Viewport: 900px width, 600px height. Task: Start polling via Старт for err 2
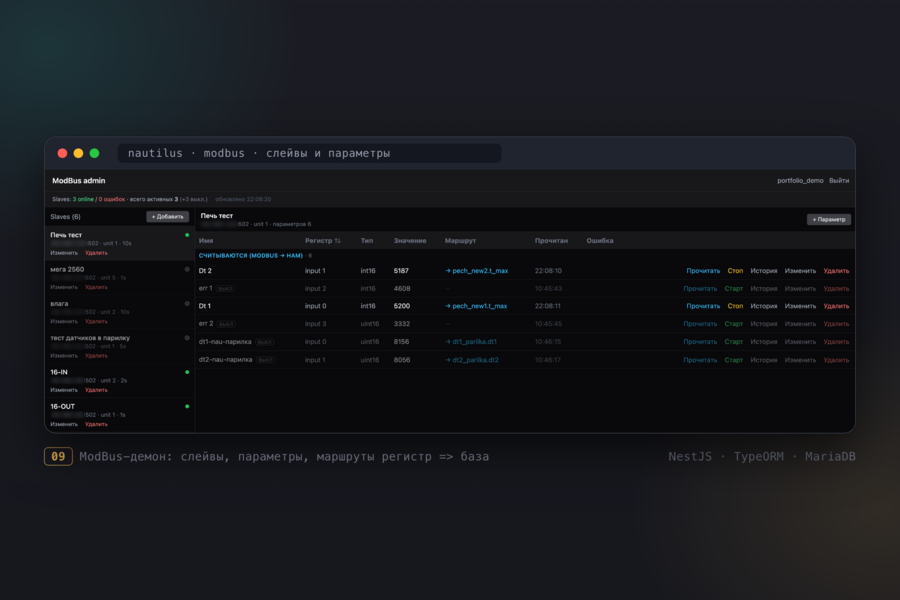pos(734,324)
